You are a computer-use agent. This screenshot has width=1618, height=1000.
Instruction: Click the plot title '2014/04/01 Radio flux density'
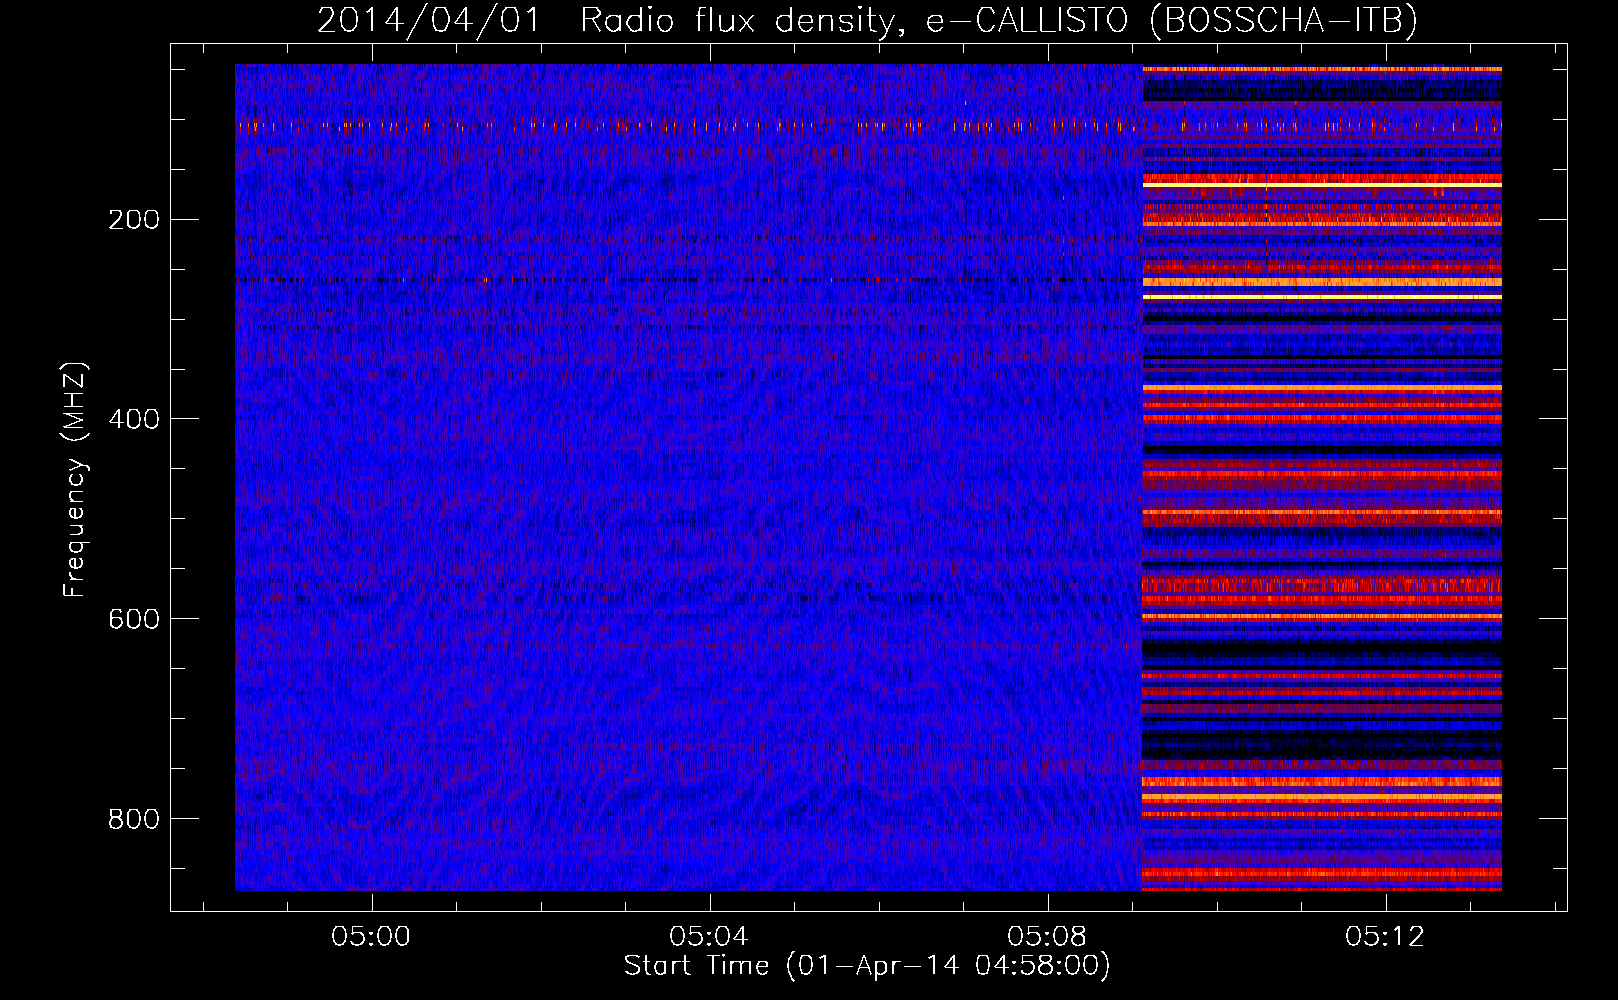tap(867, 20)
